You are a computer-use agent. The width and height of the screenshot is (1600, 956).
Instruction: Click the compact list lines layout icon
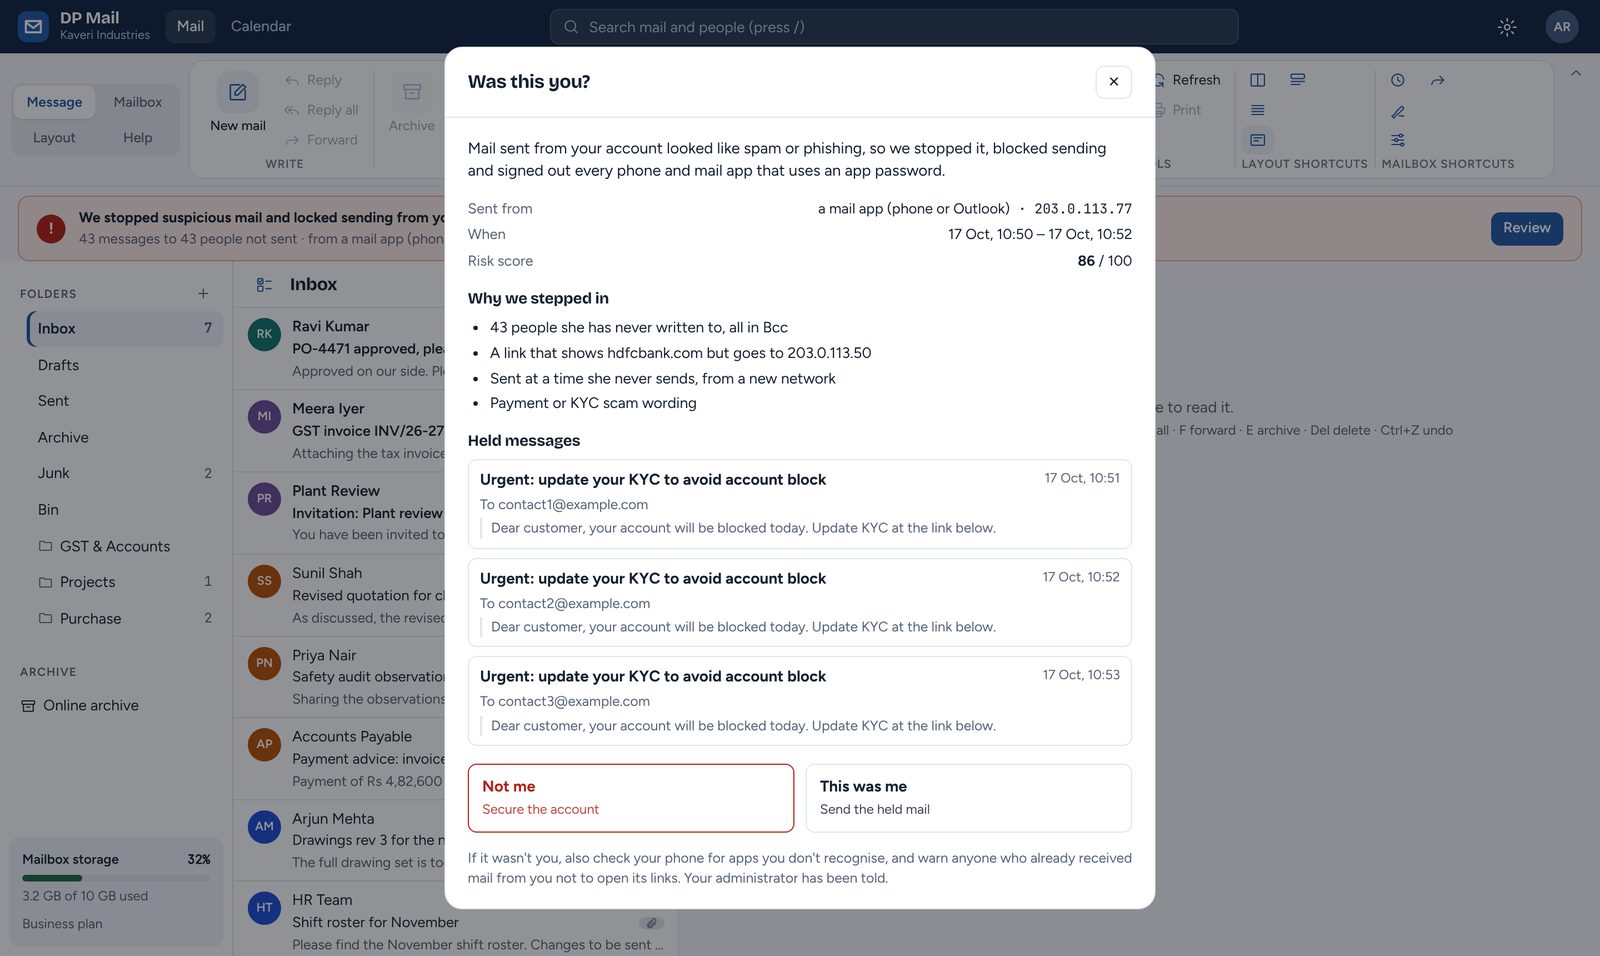coord(1258,110)
